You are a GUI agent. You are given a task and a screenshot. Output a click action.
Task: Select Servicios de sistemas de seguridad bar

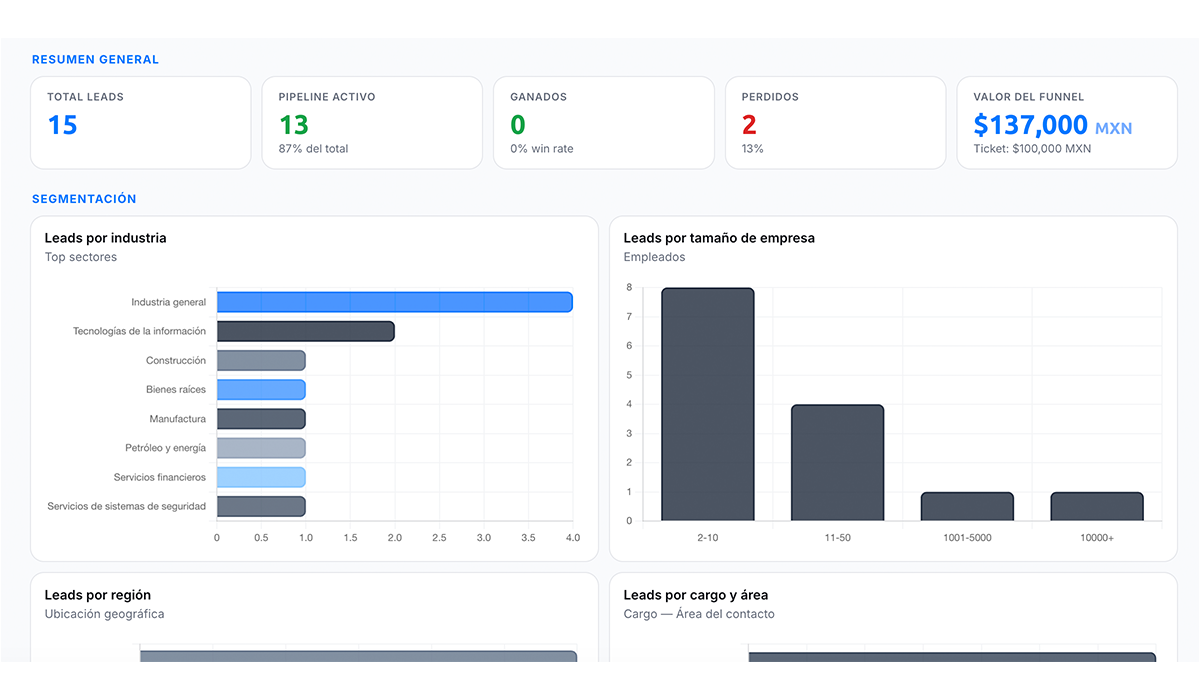click(261, 506)
